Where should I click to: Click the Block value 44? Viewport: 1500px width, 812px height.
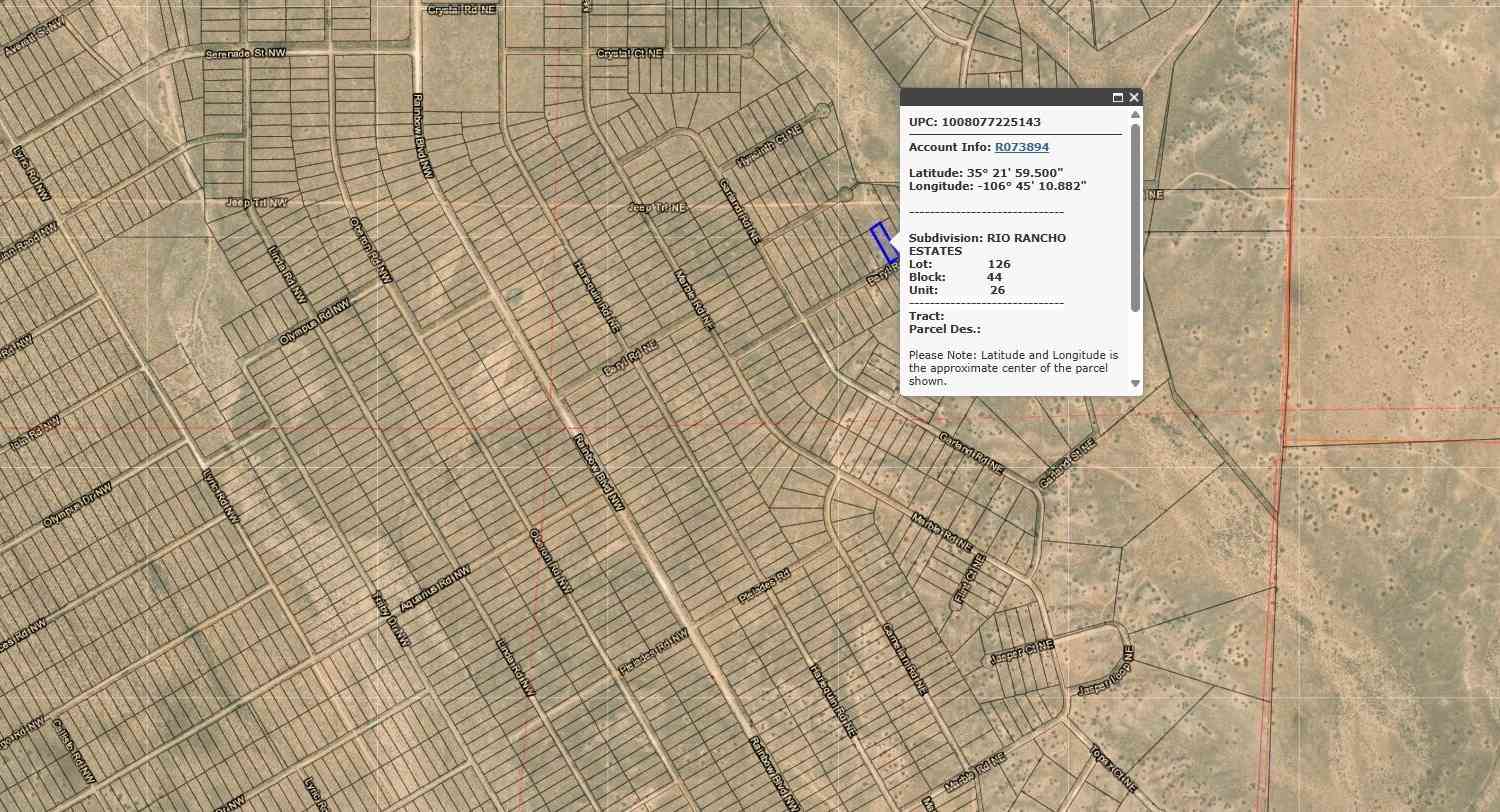(x=994, y=277)
